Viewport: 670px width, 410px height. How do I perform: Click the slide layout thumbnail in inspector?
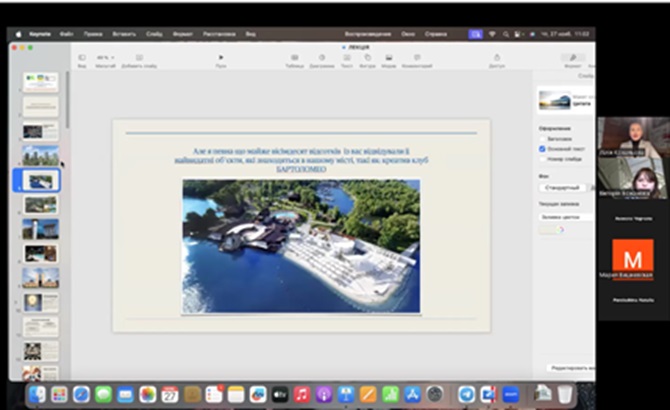pyautogui.click(x=553, y=100)
